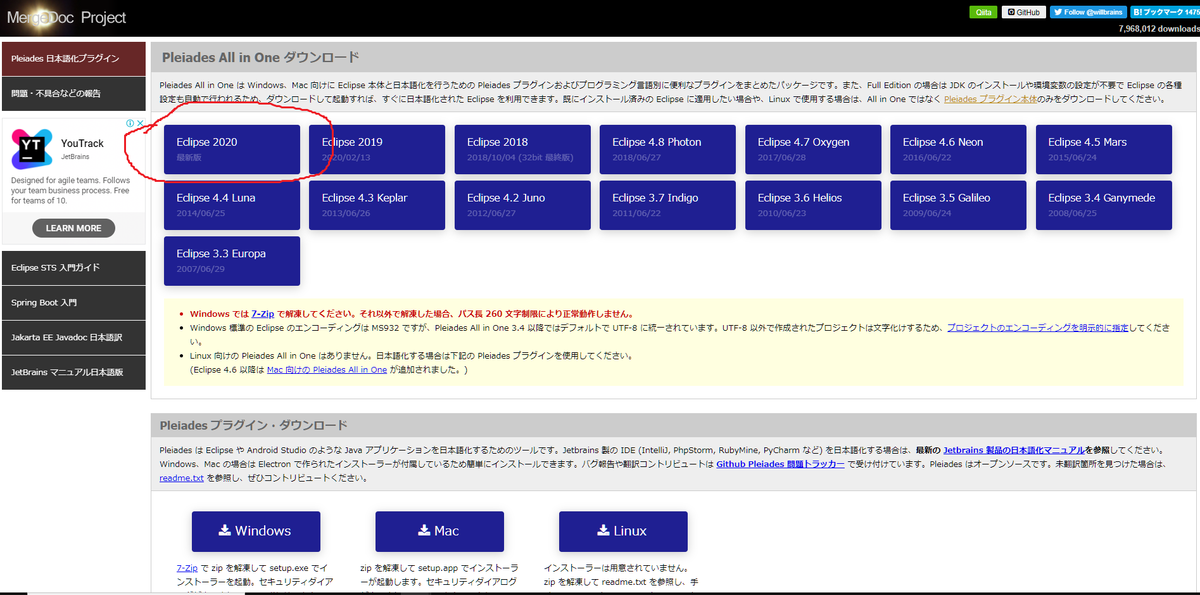The width and height of the screenshot is (1200, 595).
Task: Open JetBrains マニュアル日本語版 sidebar item
Action: [x=74, y=372]
